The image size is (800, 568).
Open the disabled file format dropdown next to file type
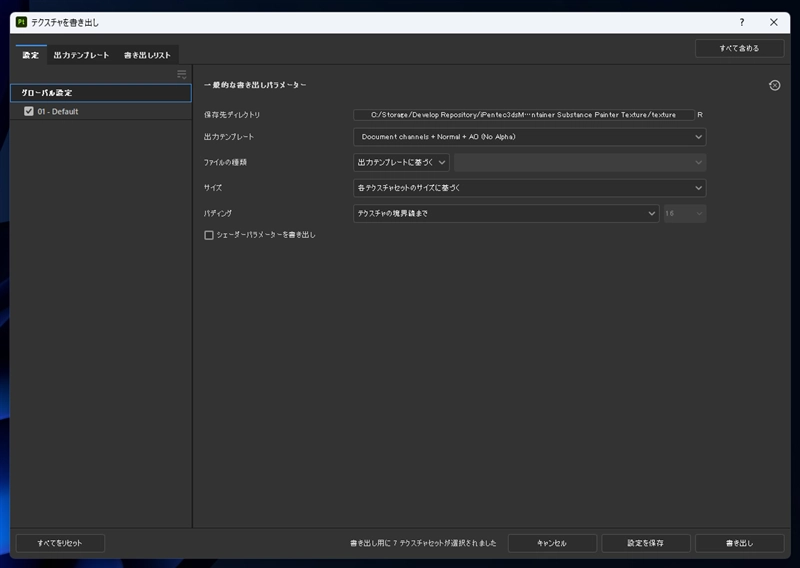(580, 162)
